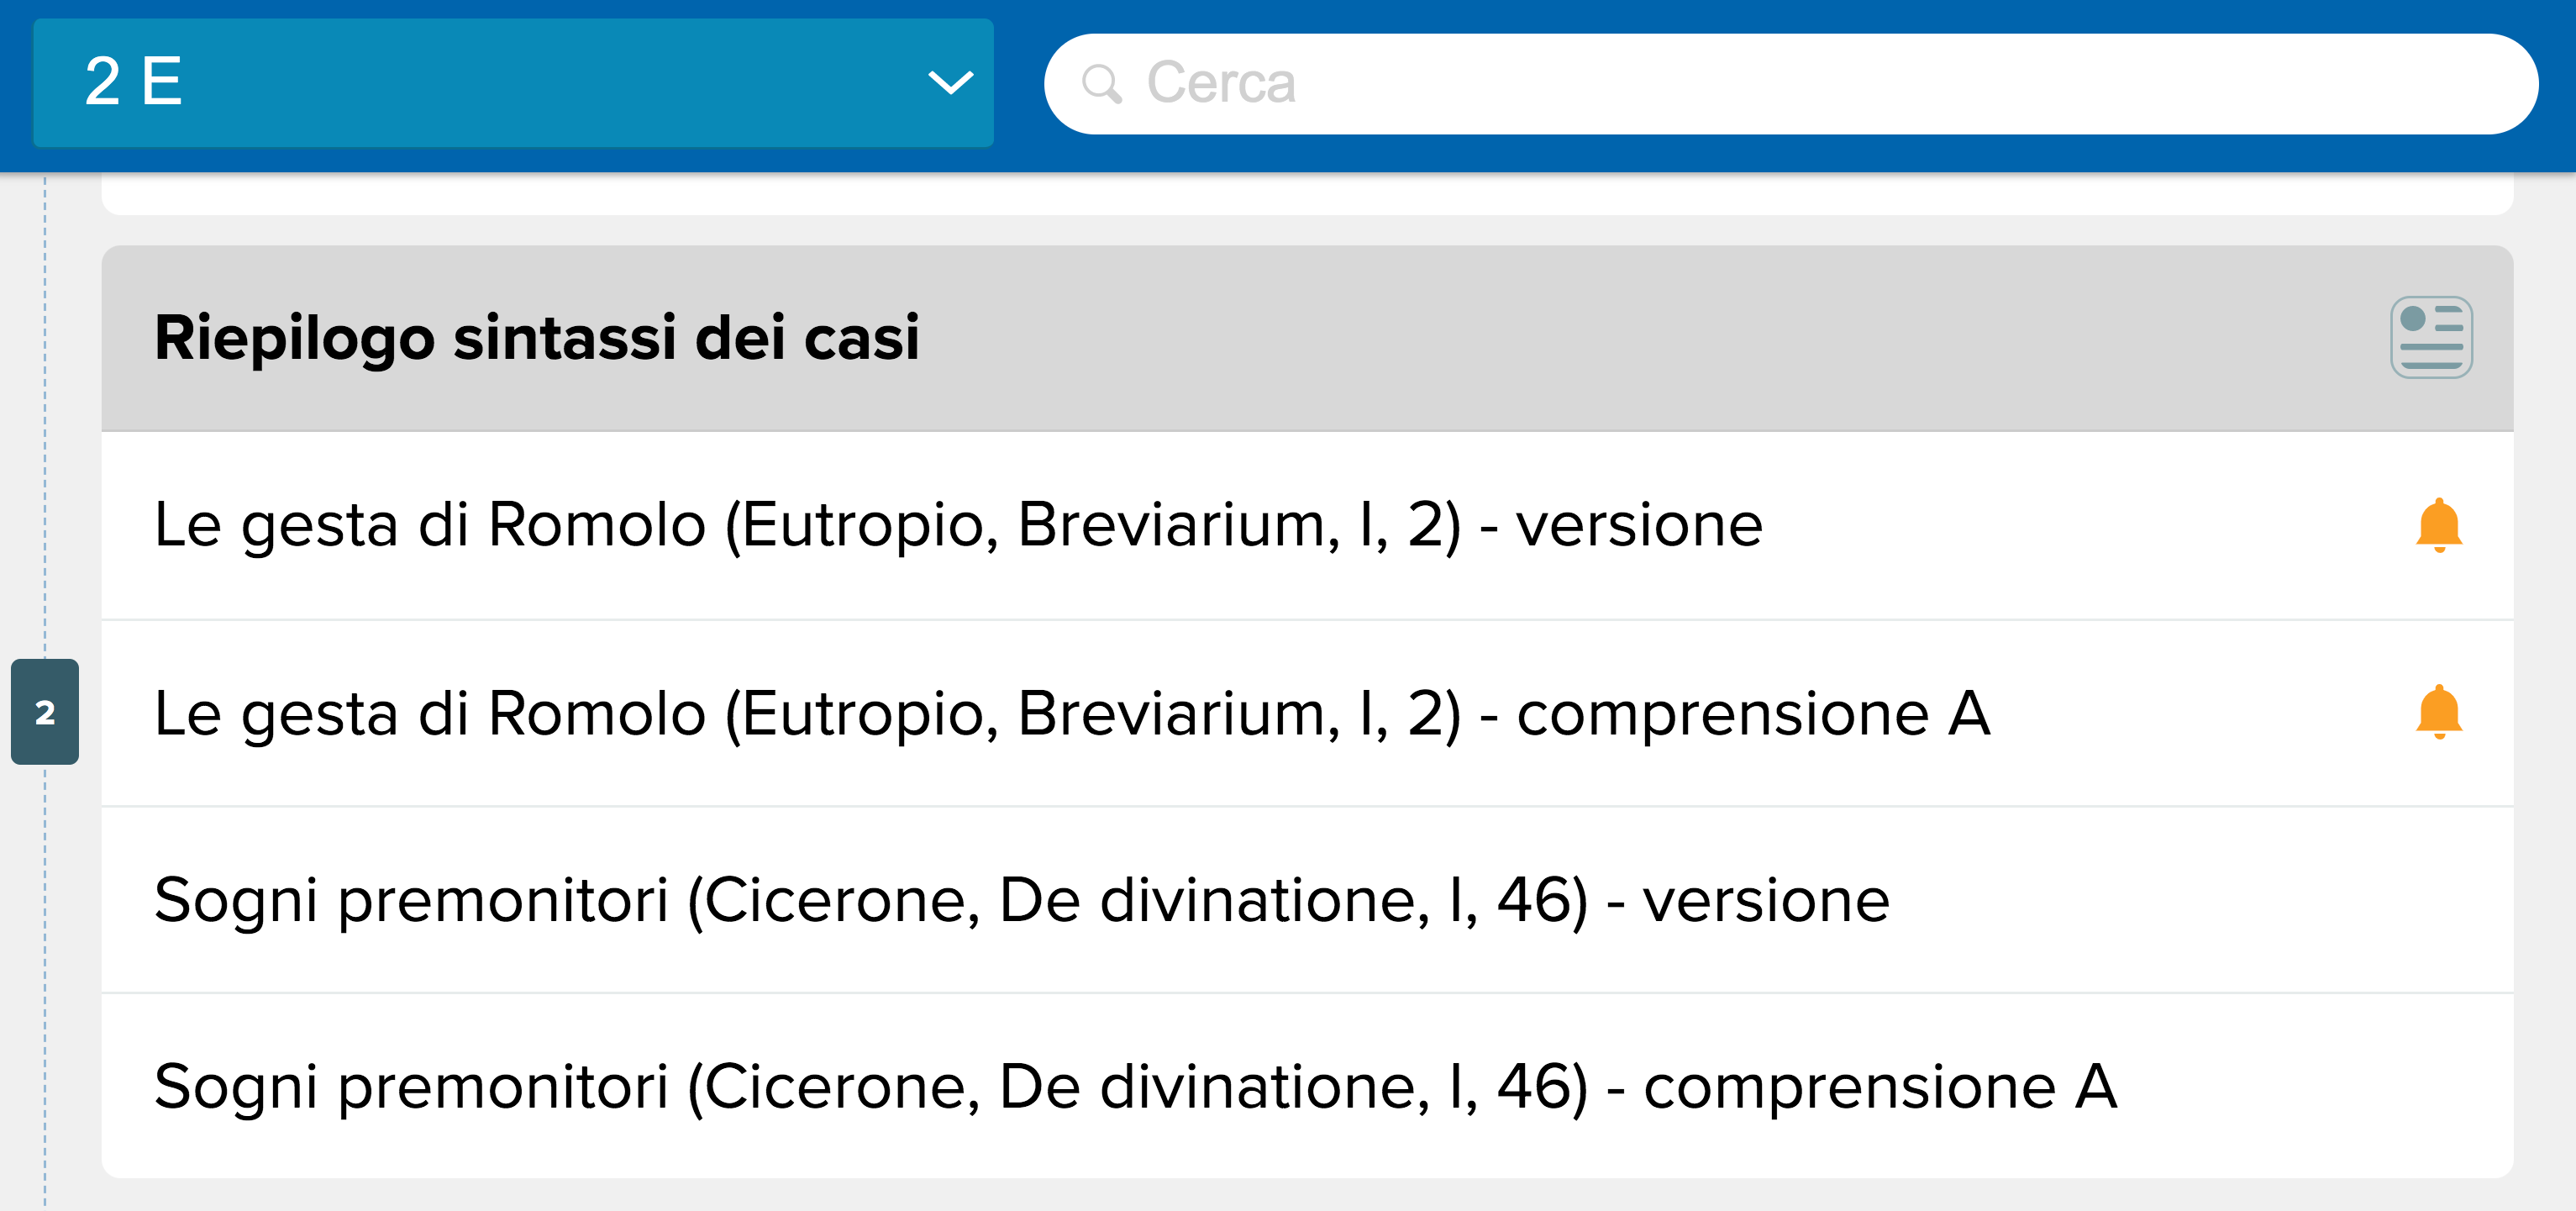
Task: Click the bell icon for Romolo comprensione A
Action: pyautogui.click(x=2439, y=712)
